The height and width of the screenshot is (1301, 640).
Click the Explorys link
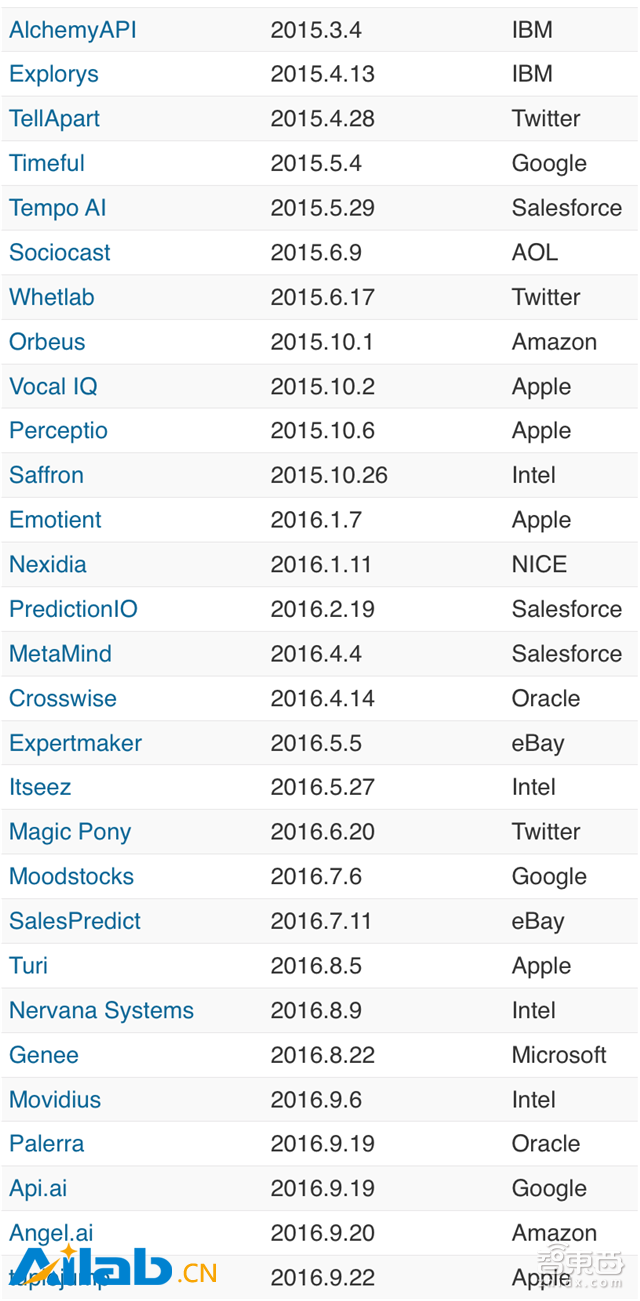(54, 75)
